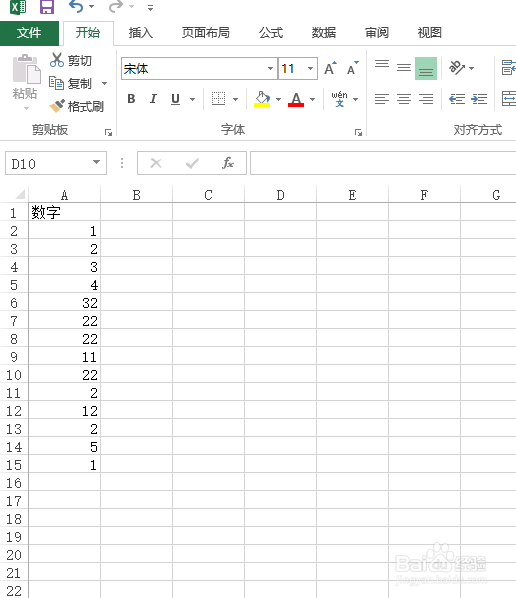
Task: Open the 字体 font dialog launcher
Action: tap(358, 133)
